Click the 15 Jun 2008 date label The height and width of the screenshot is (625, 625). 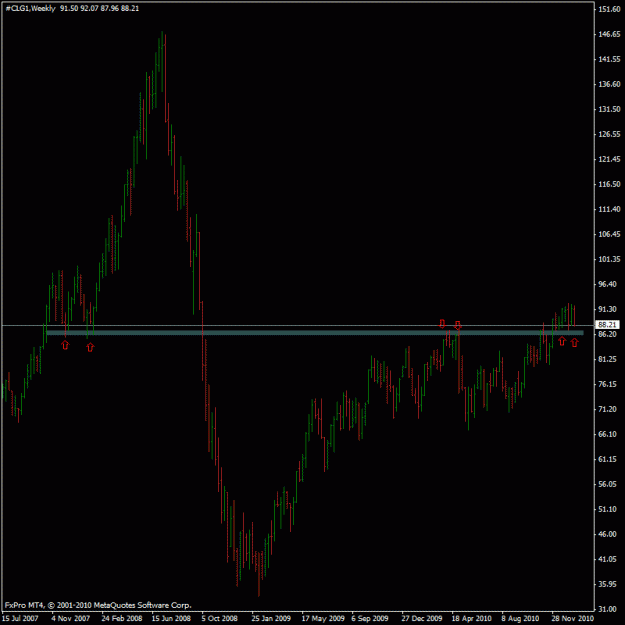click(x=171, y=619)
